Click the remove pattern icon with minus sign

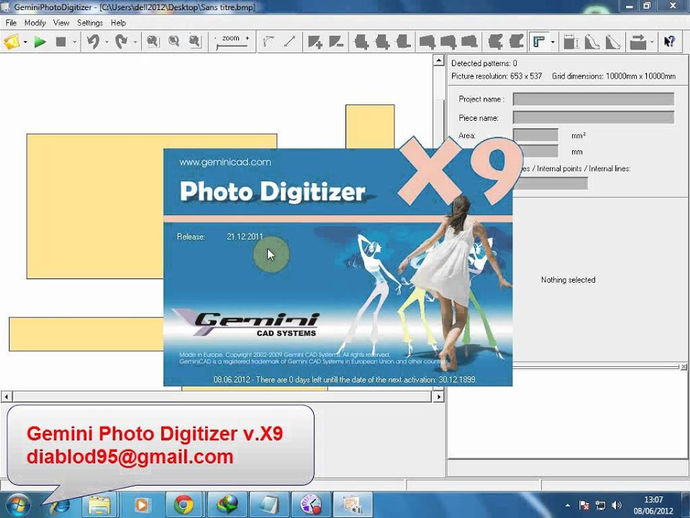click(x=336, y=42)
